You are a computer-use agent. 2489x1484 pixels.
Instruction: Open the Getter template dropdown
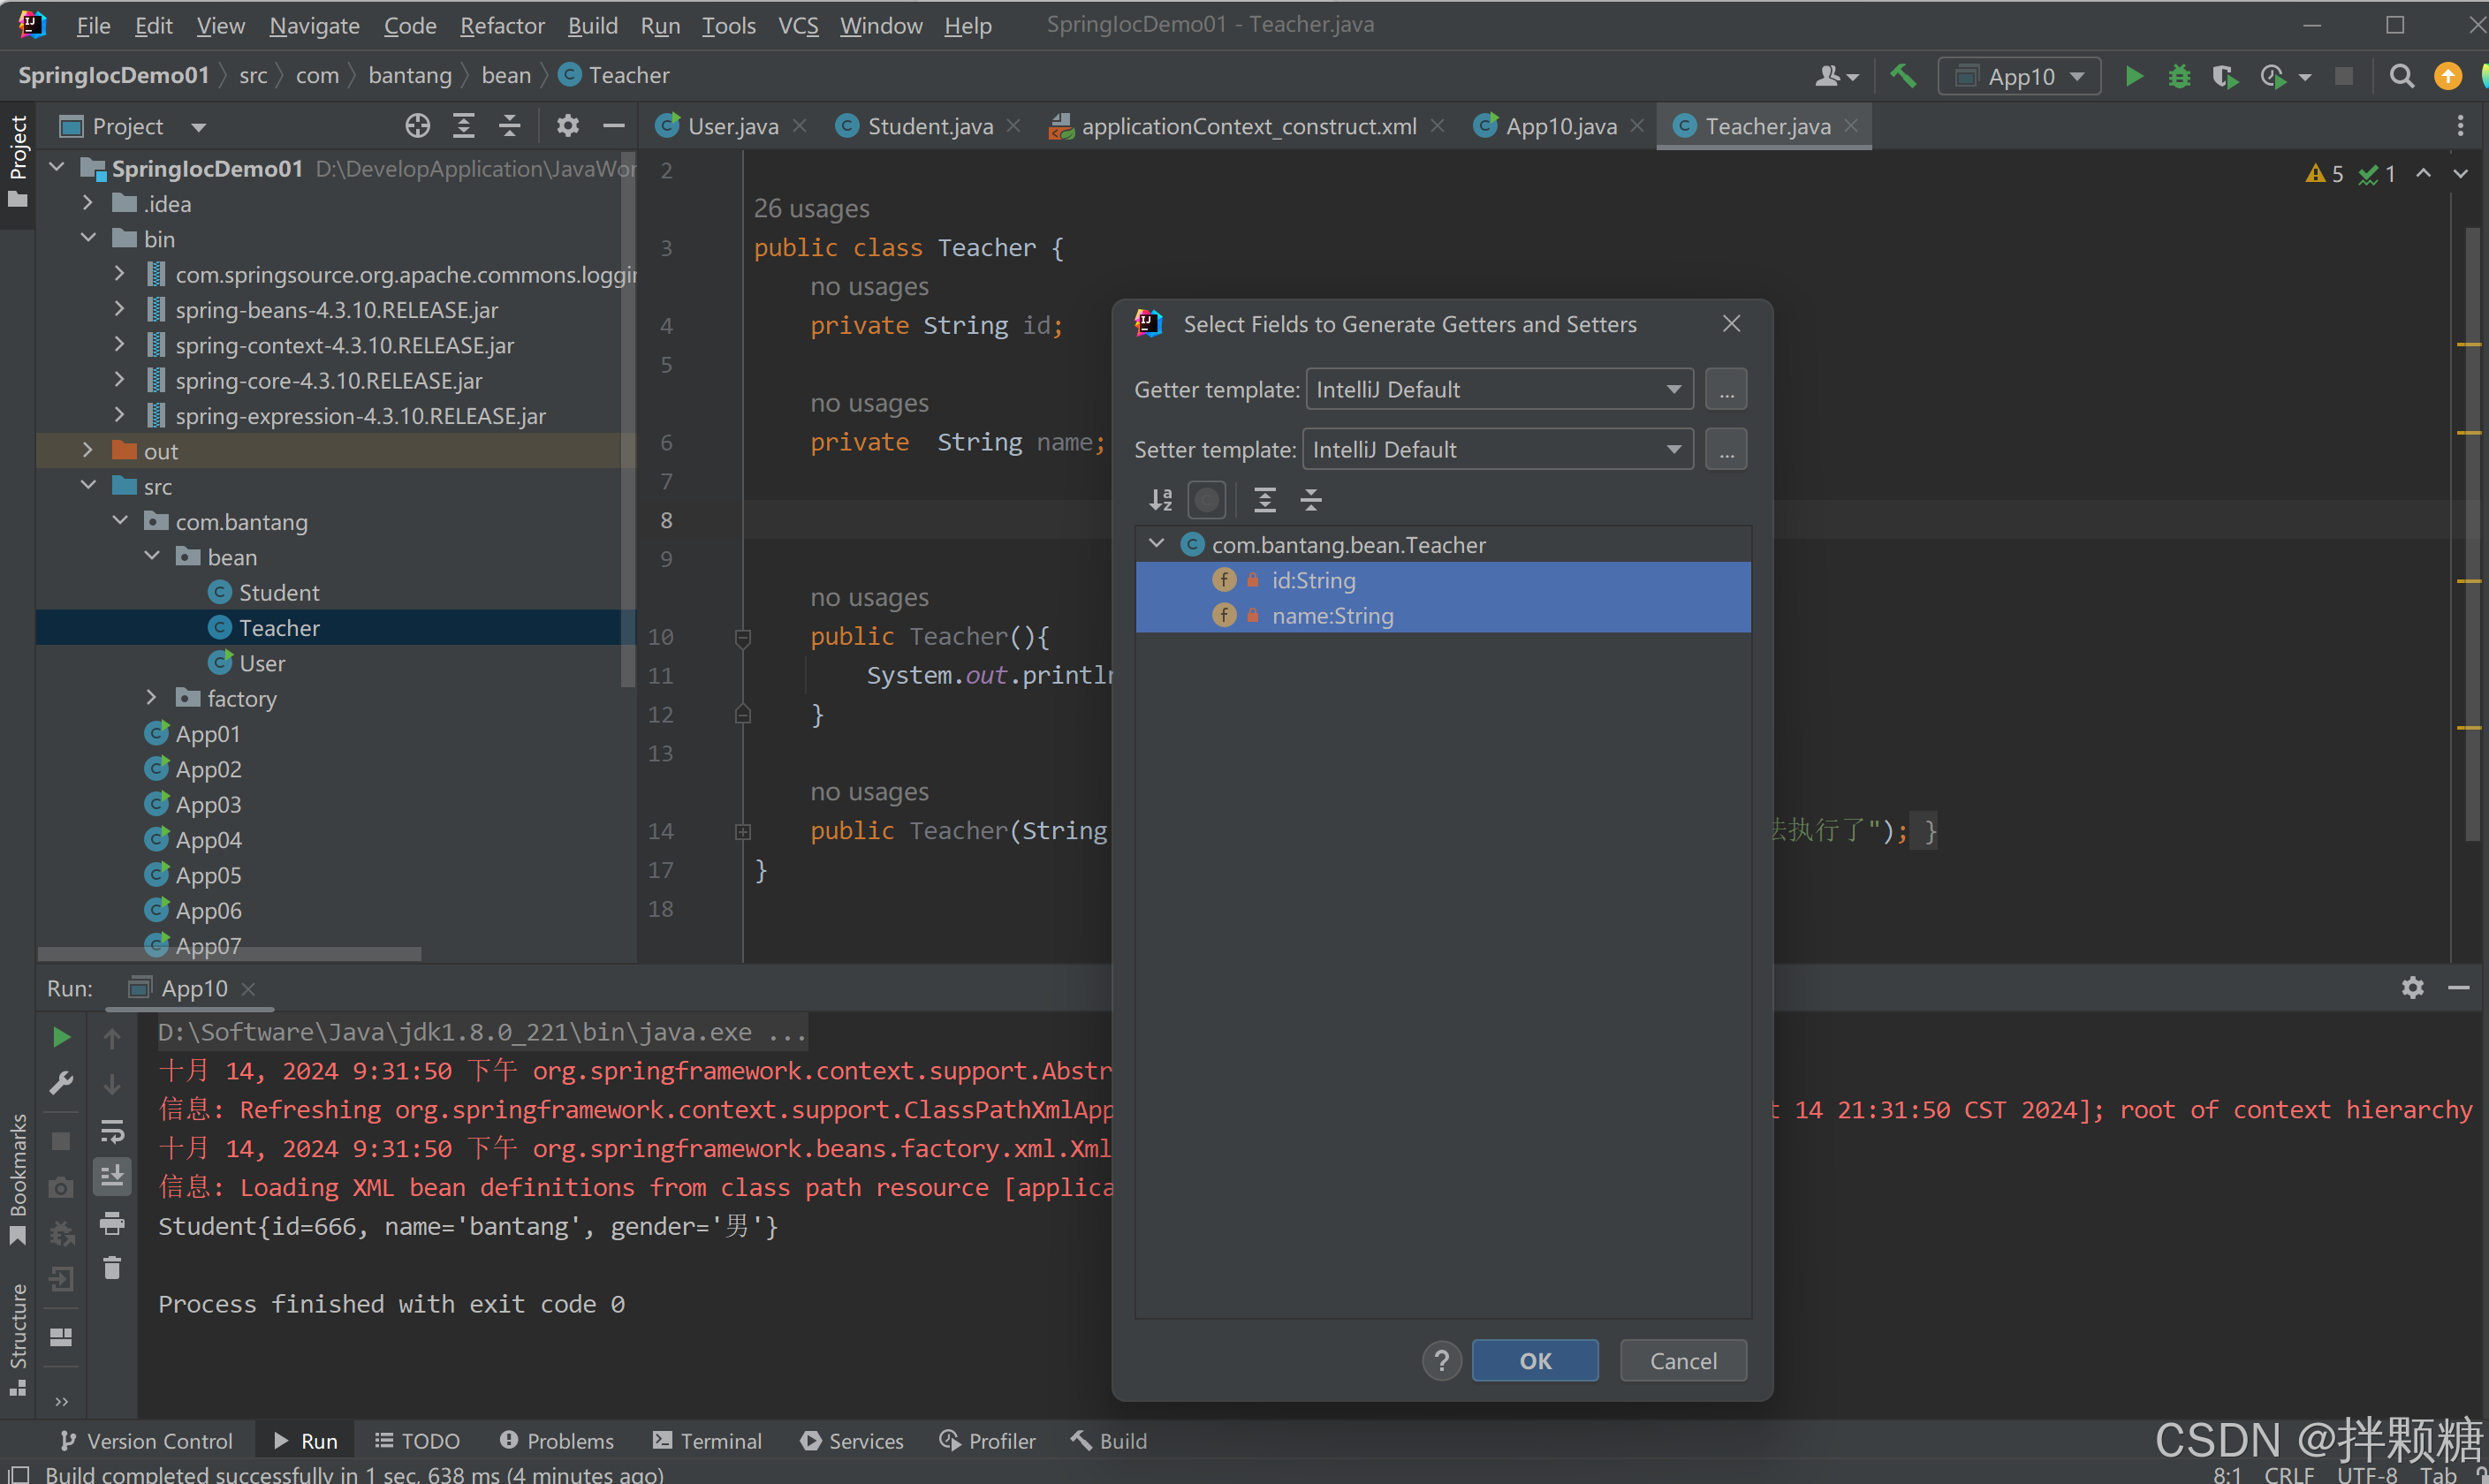click(1499, 389)
